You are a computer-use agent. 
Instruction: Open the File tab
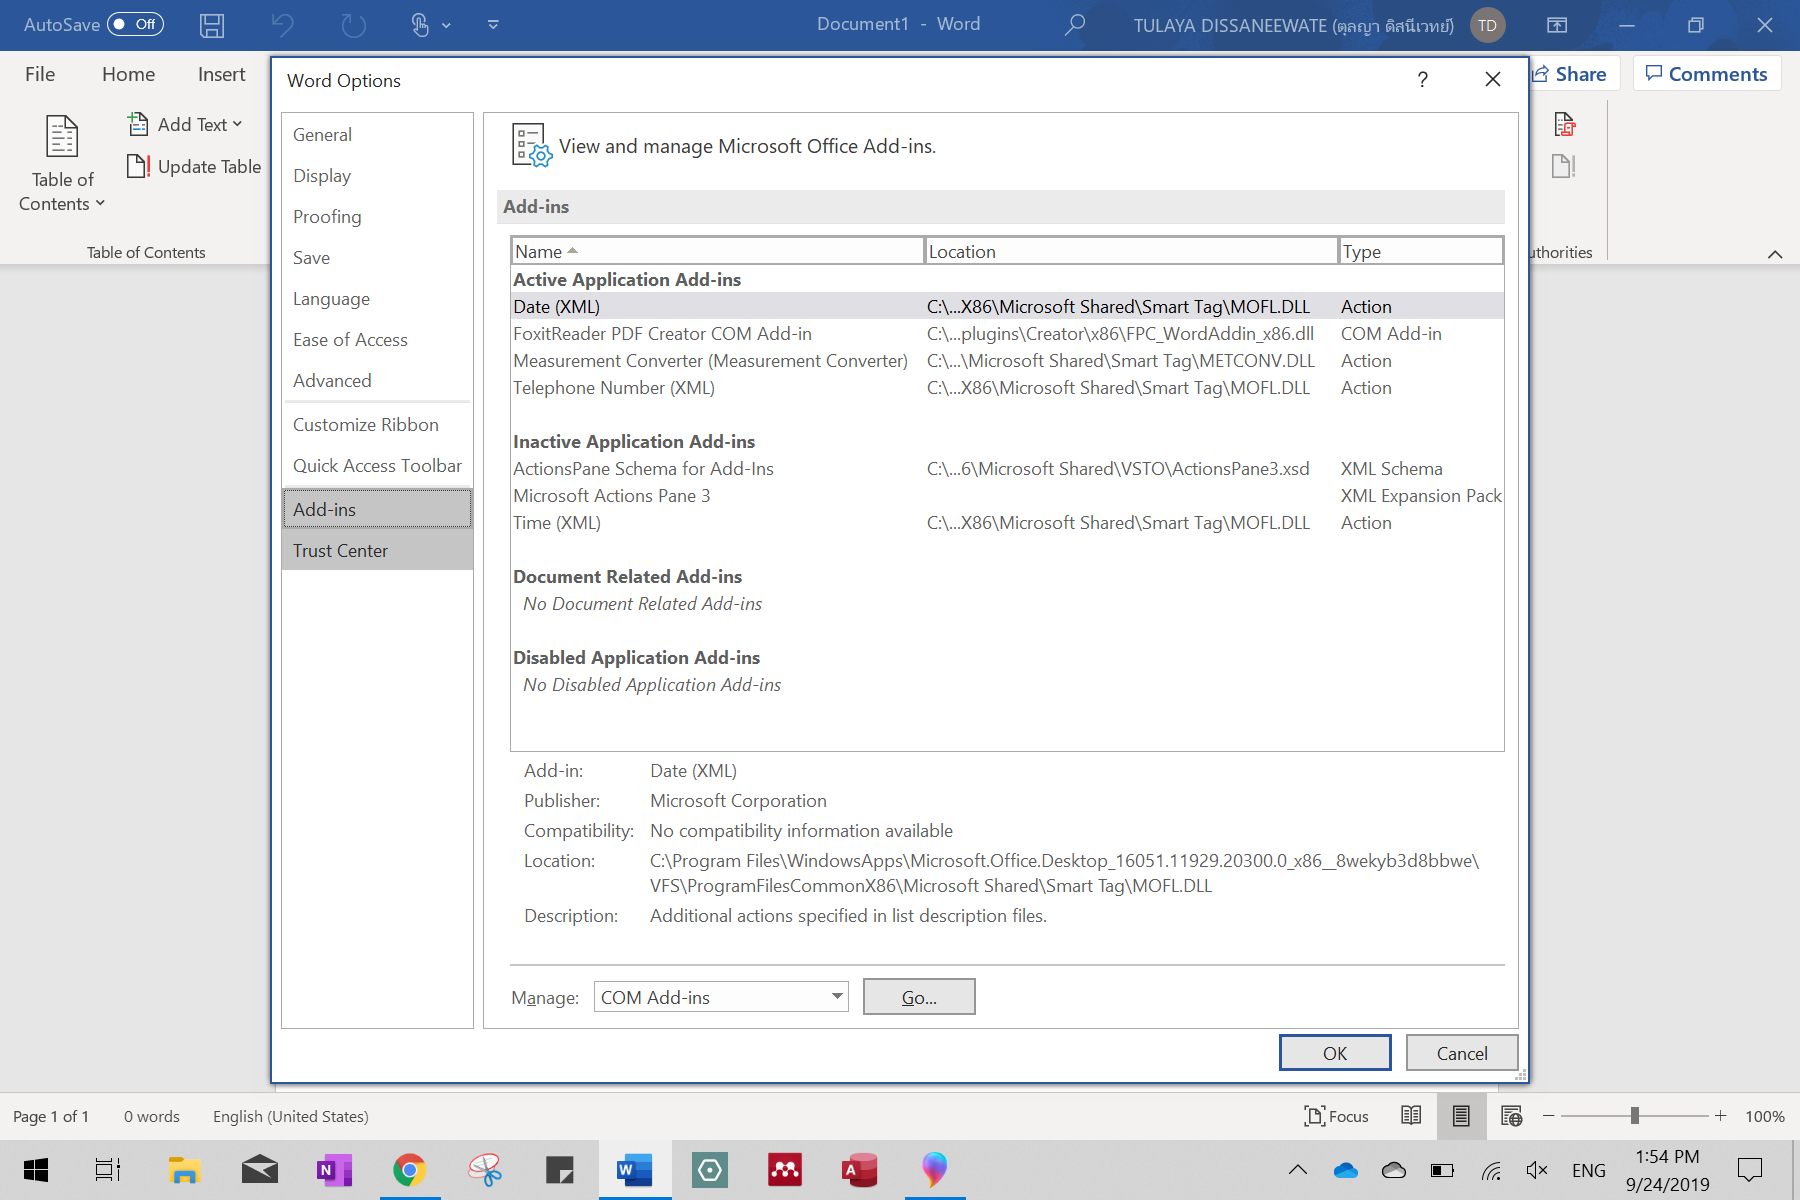click(40, 74)
